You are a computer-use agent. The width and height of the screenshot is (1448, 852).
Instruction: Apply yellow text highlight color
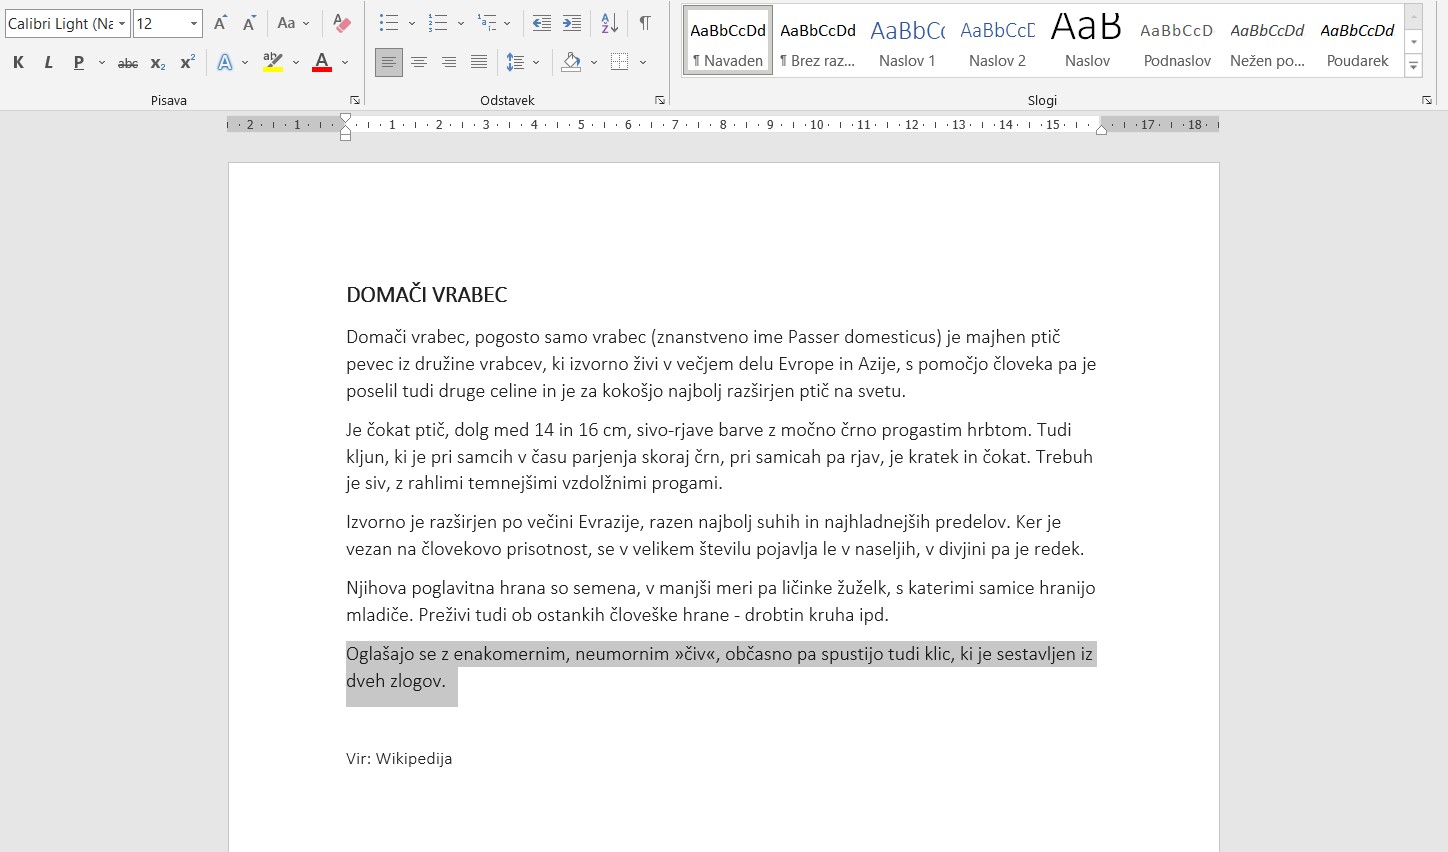pyautogui.click(x=273, y=63)
